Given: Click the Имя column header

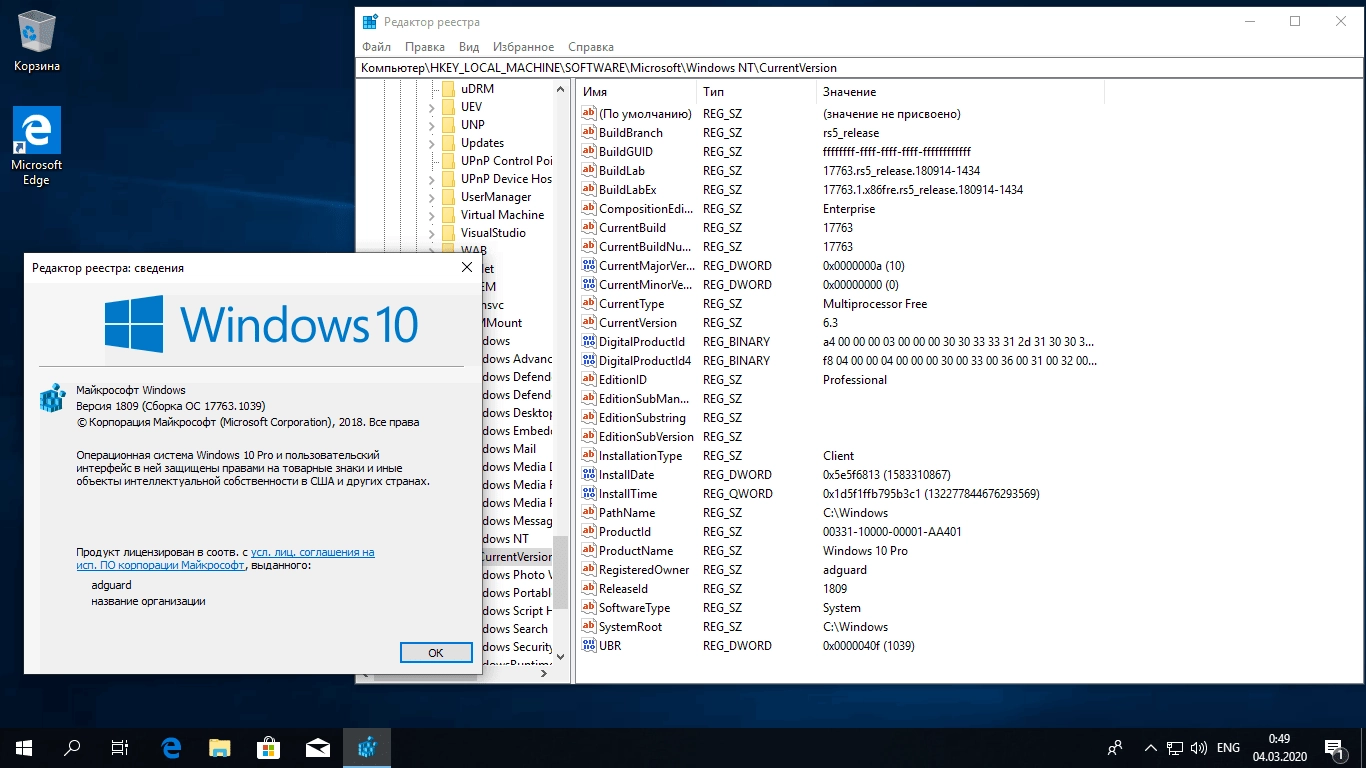Looking at the screenshot, I should click(637, 92).
